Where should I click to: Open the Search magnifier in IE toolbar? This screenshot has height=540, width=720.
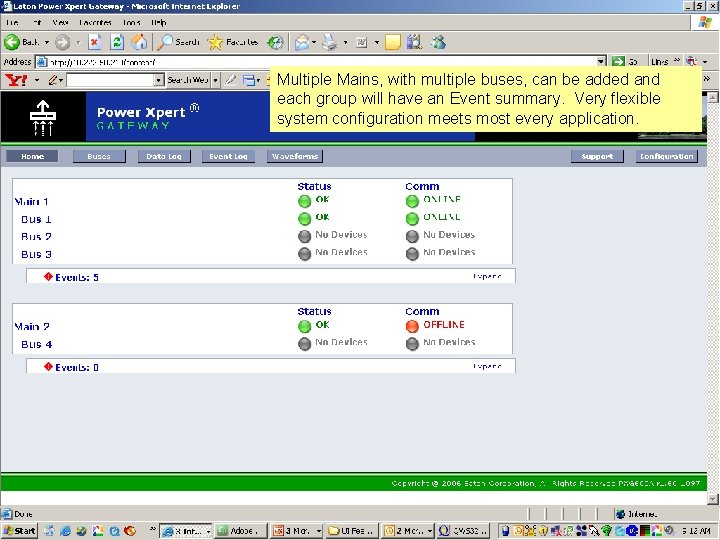tap(178, 42)
